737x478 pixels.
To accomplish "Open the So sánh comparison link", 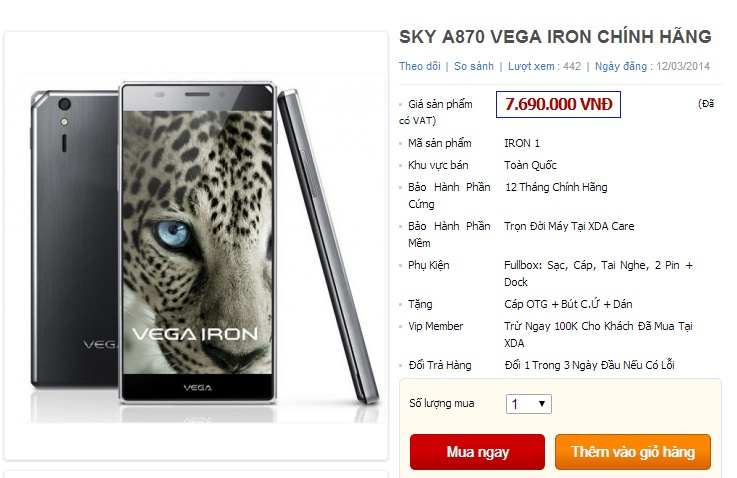I will click(x=474, y=67).
